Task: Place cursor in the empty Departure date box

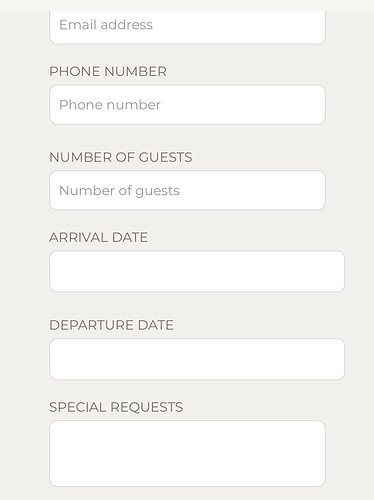Action: tap(197, 359)
